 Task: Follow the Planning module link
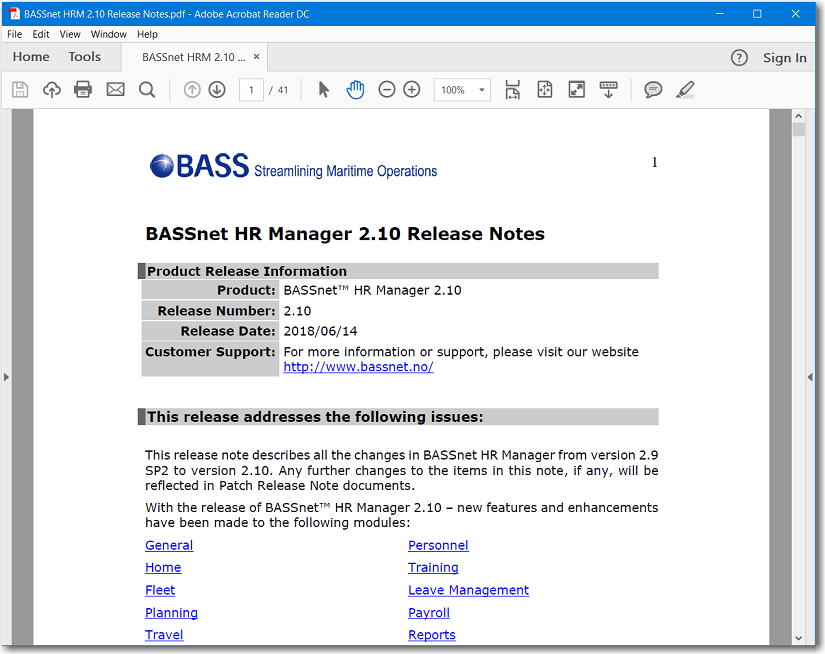(172, 613)
